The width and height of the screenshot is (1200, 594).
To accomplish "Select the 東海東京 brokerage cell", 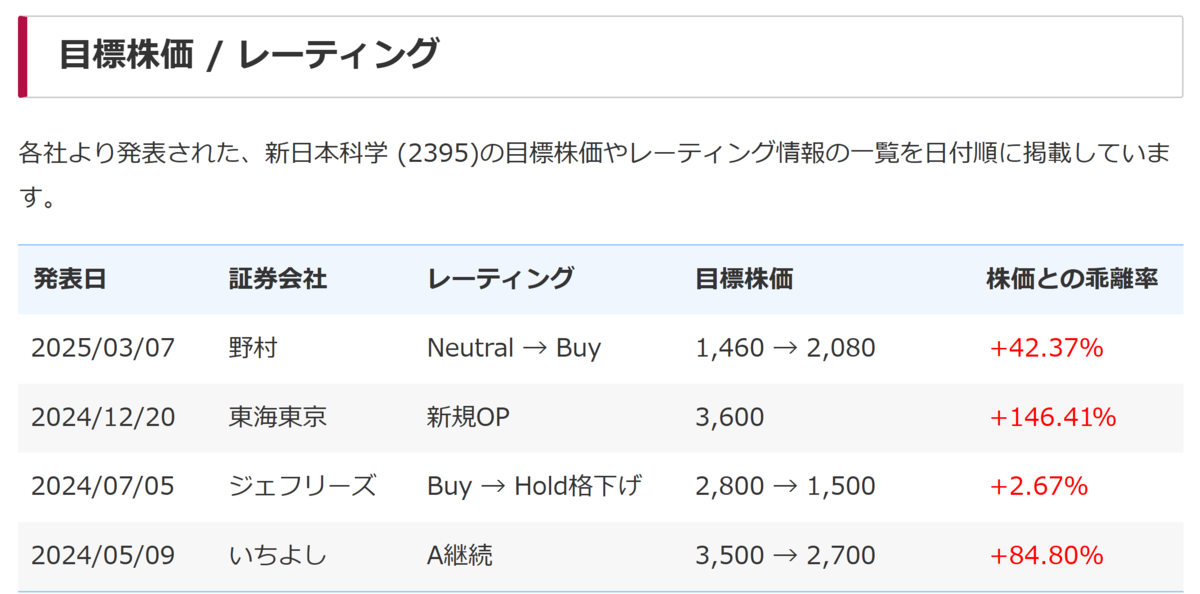I will pyautogui.click(x=277, y=417).
